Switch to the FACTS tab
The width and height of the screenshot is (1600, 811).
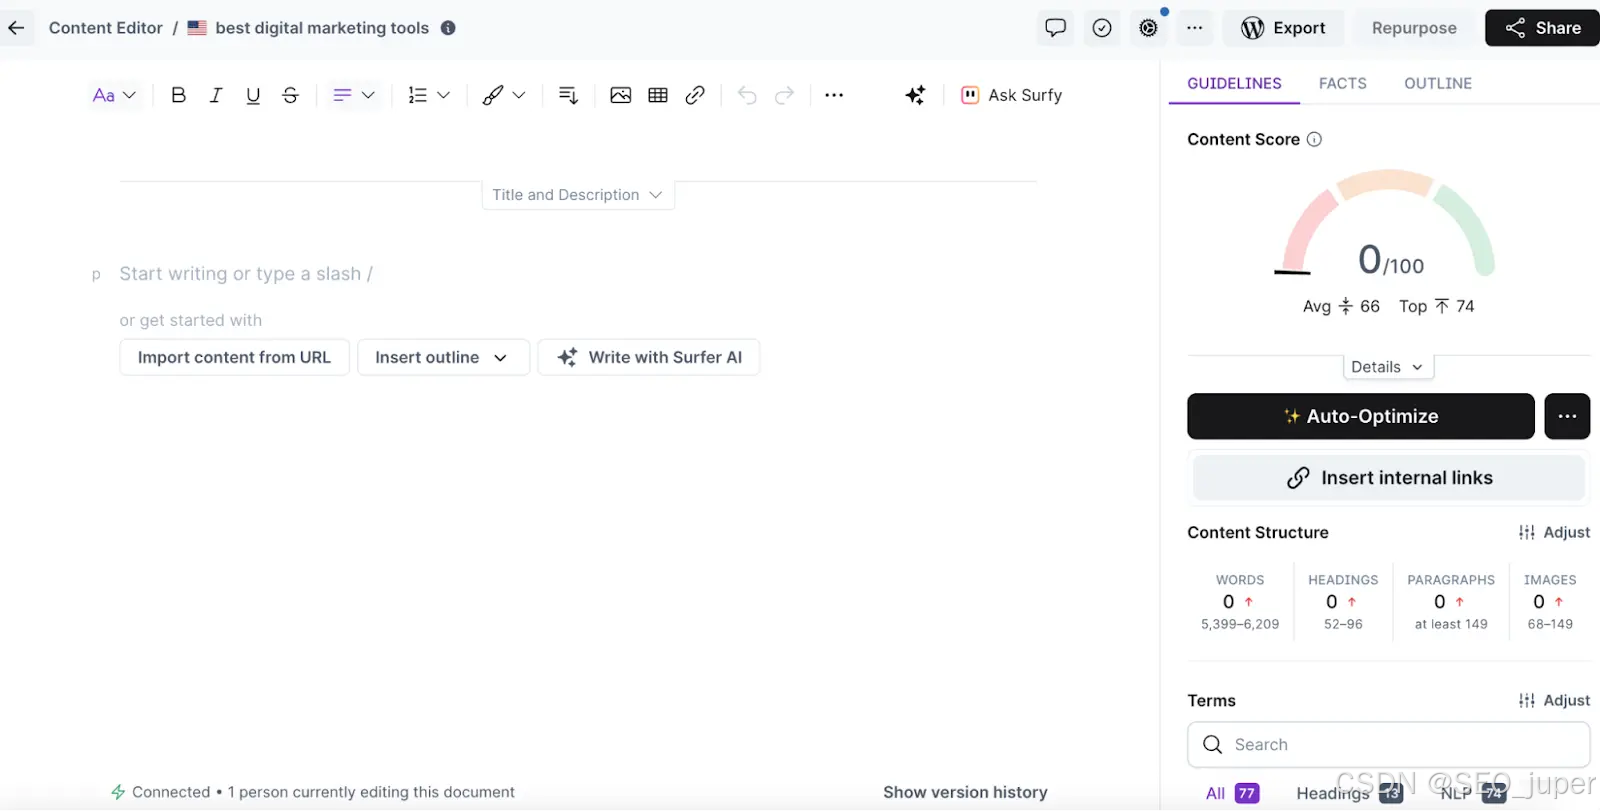pos(1342,83)
